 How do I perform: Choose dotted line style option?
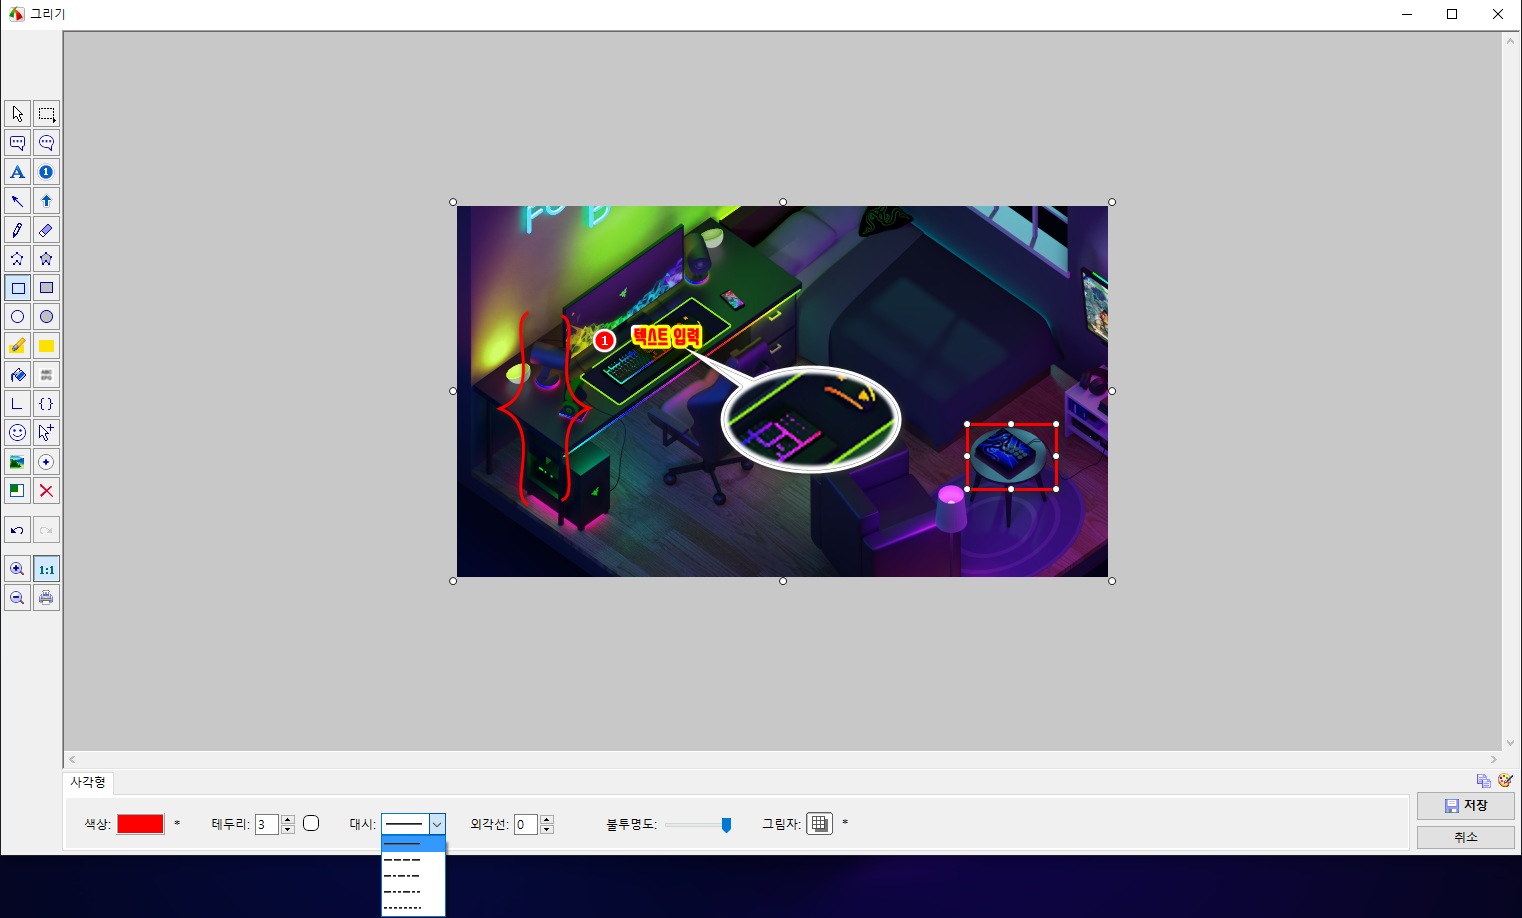(413, 908)
